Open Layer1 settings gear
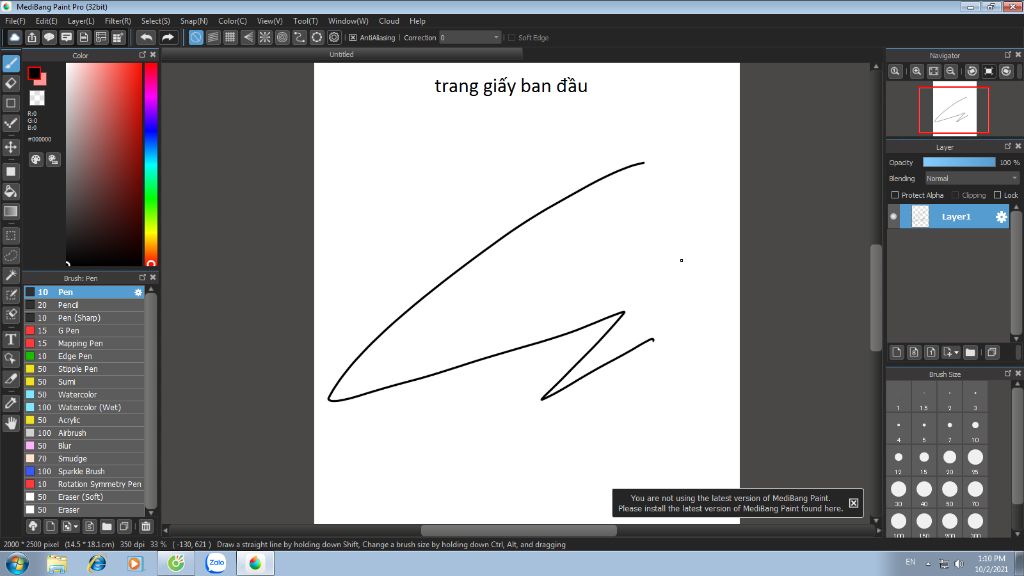This screenshot has height=576, width=1024. [x=1001, y=217]
